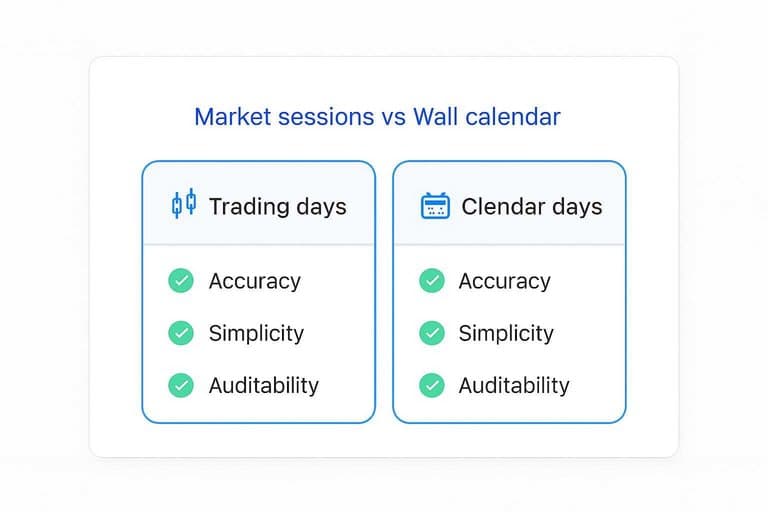Click the candlestick icon beside Trading days

pyautogui.click(x=184, y=203)
